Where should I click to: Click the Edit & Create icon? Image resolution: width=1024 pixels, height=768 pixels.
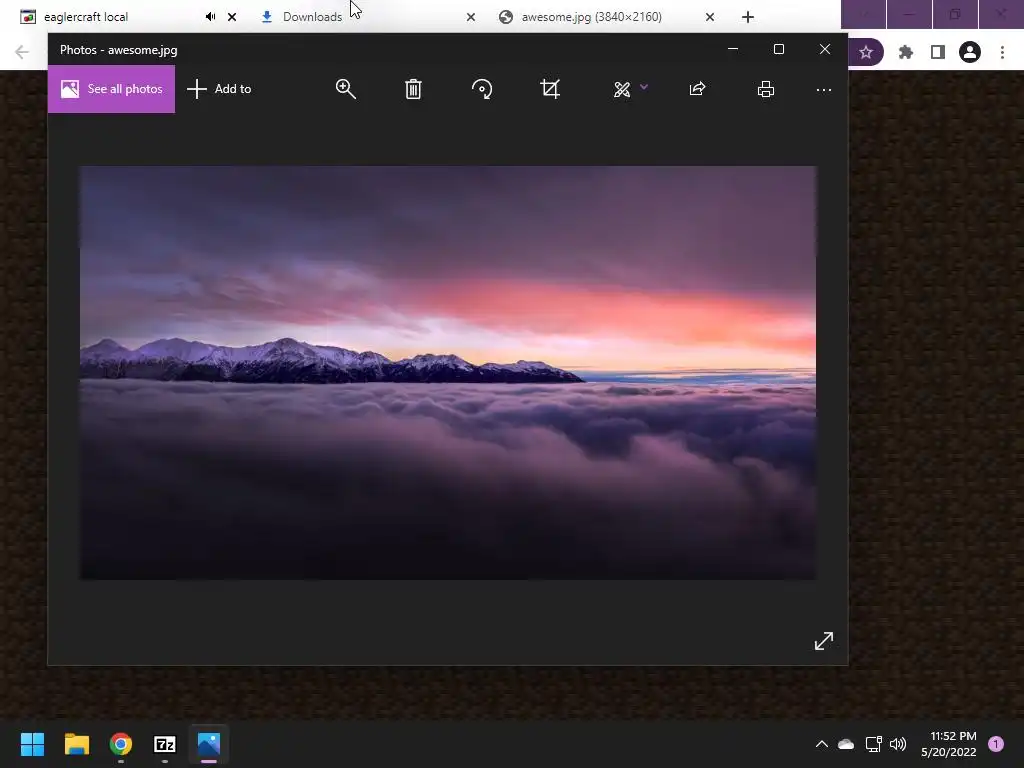tap(622, 89)
